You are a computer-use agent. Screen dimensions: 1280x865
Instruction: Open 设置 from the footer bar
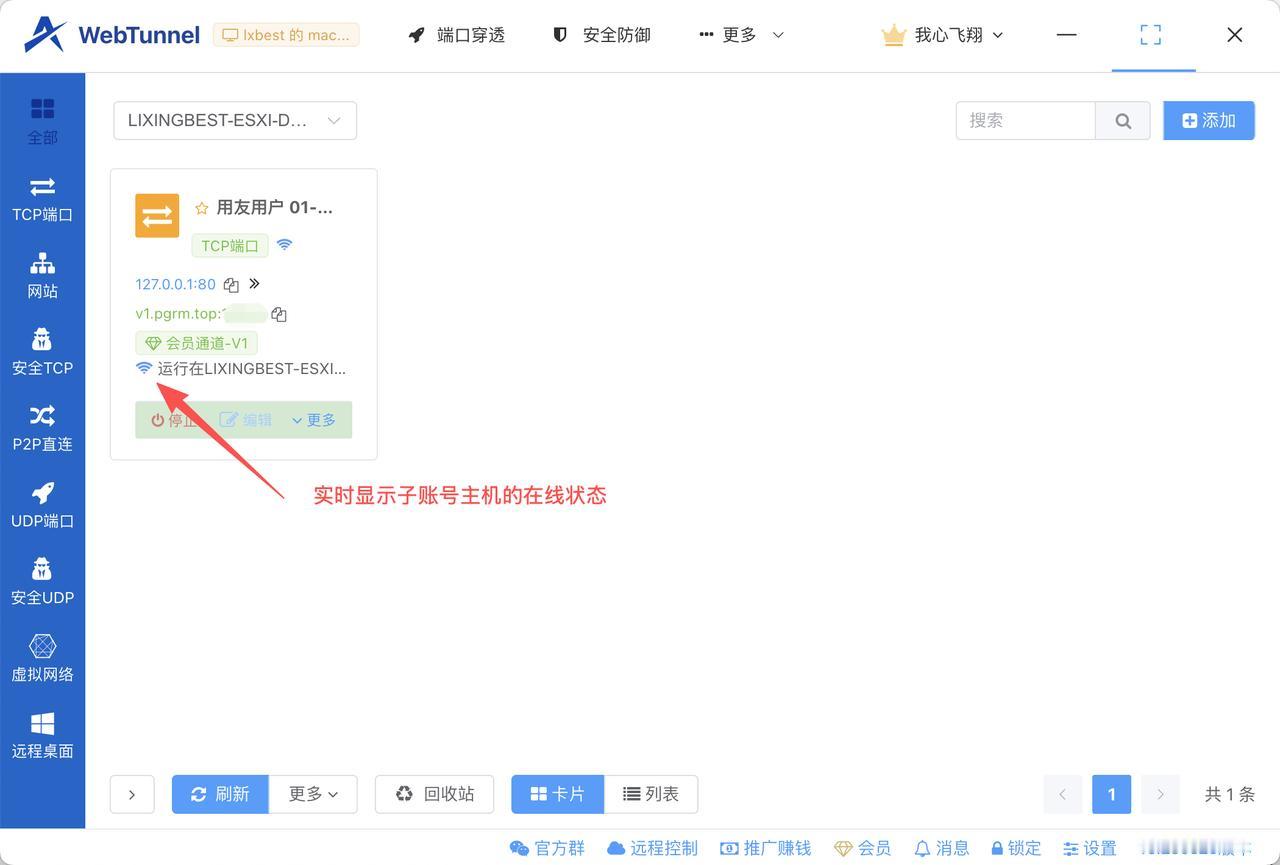pyautogui.click(x=1089, y=848)
